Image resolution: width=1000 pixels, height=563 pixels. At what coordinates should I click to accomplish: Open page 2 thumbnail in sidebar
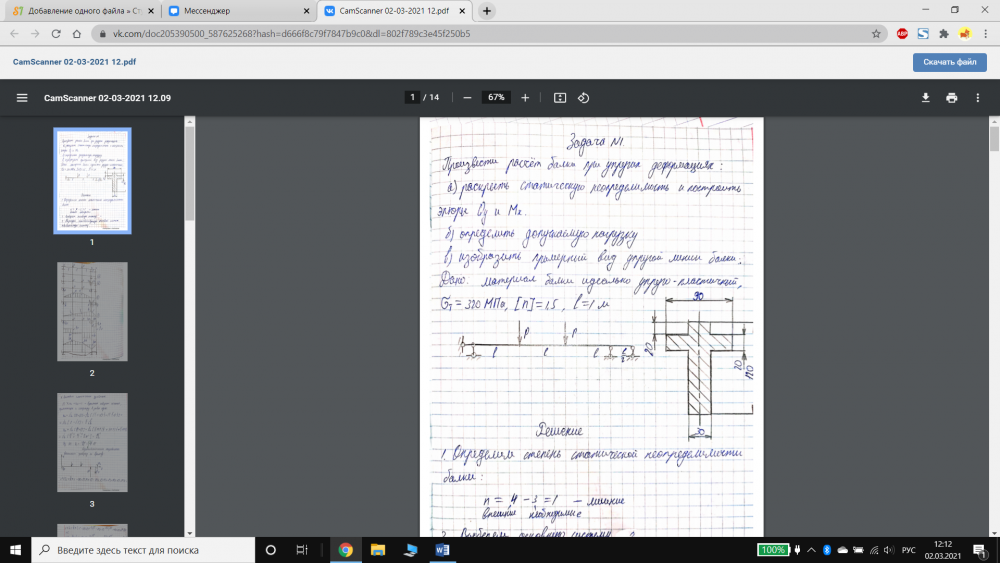[92, 313]
